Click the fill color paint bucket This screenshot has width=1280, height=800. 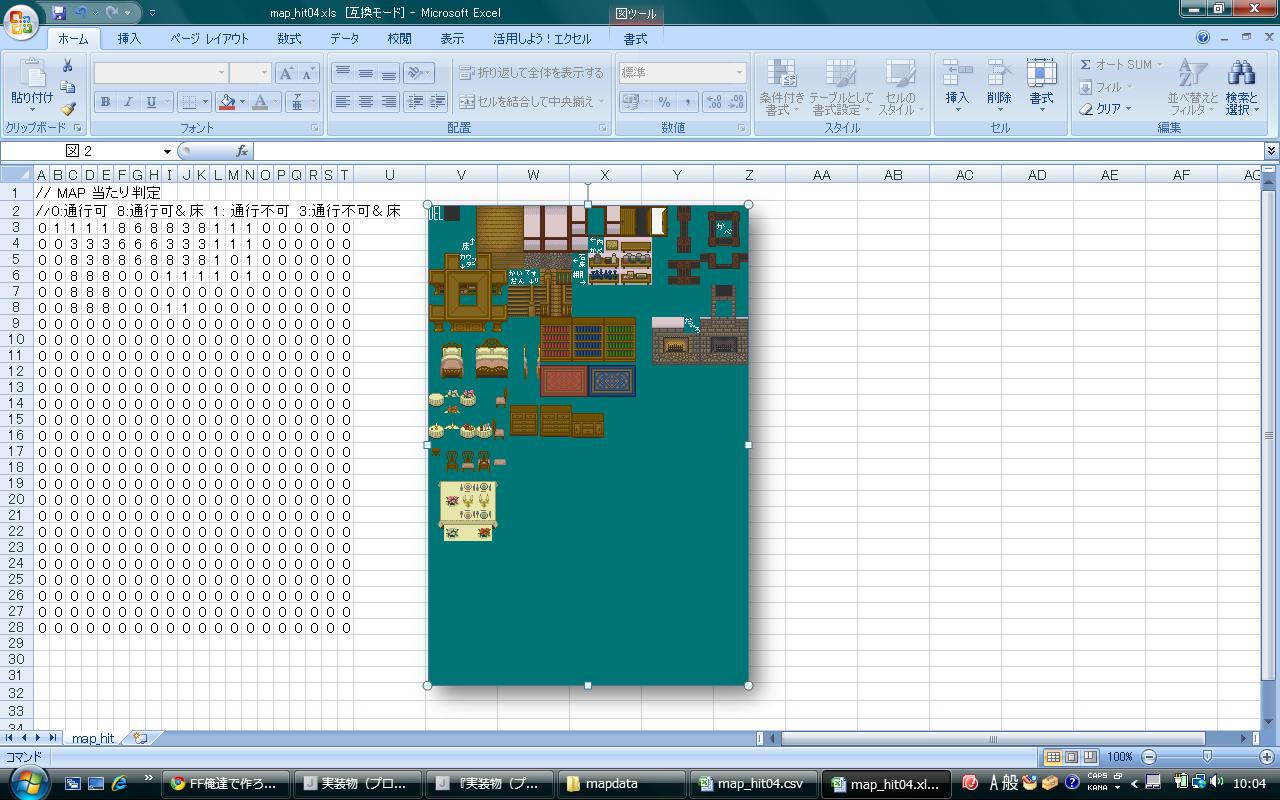[227, 102]
